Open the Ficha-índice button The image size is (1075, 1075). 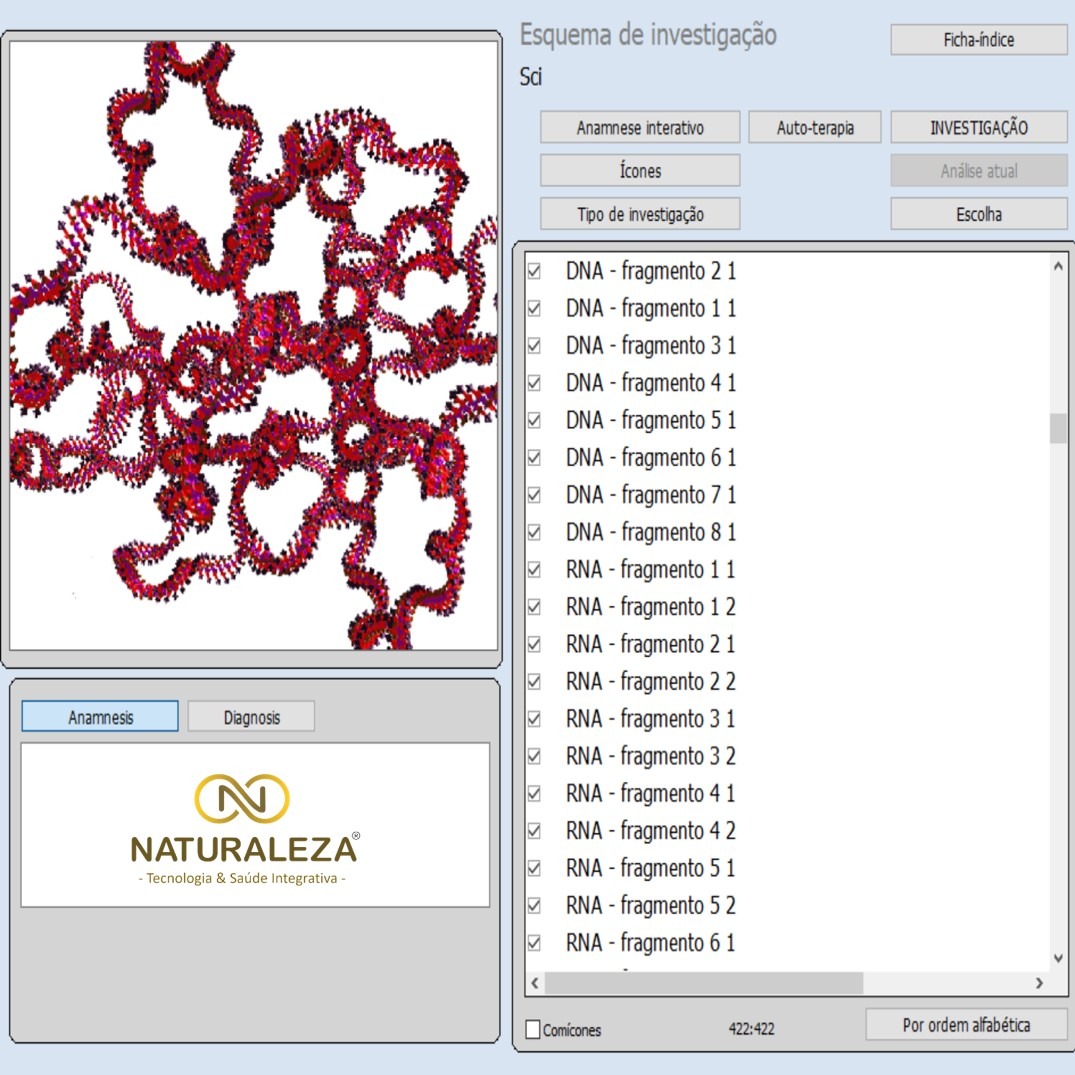click(978, 40)
